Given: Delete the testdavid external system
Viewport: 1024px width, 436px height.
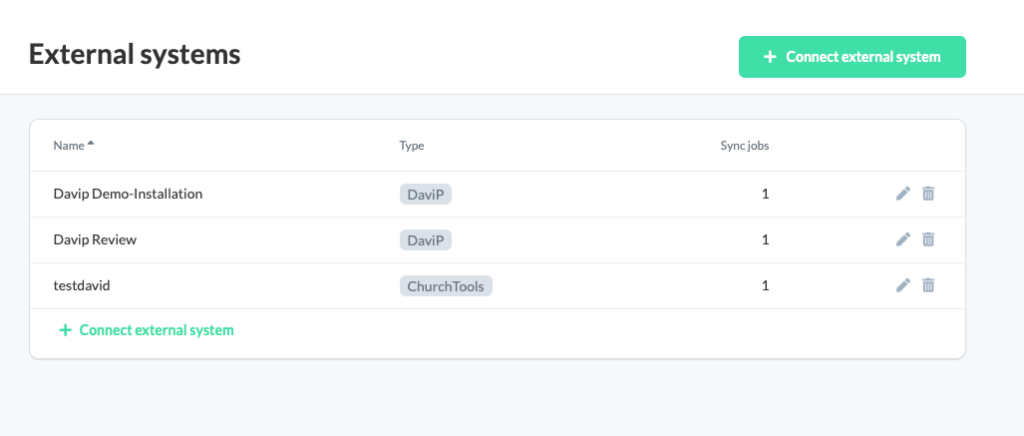Looking at the screenshot, I should (x=928, y=285).
